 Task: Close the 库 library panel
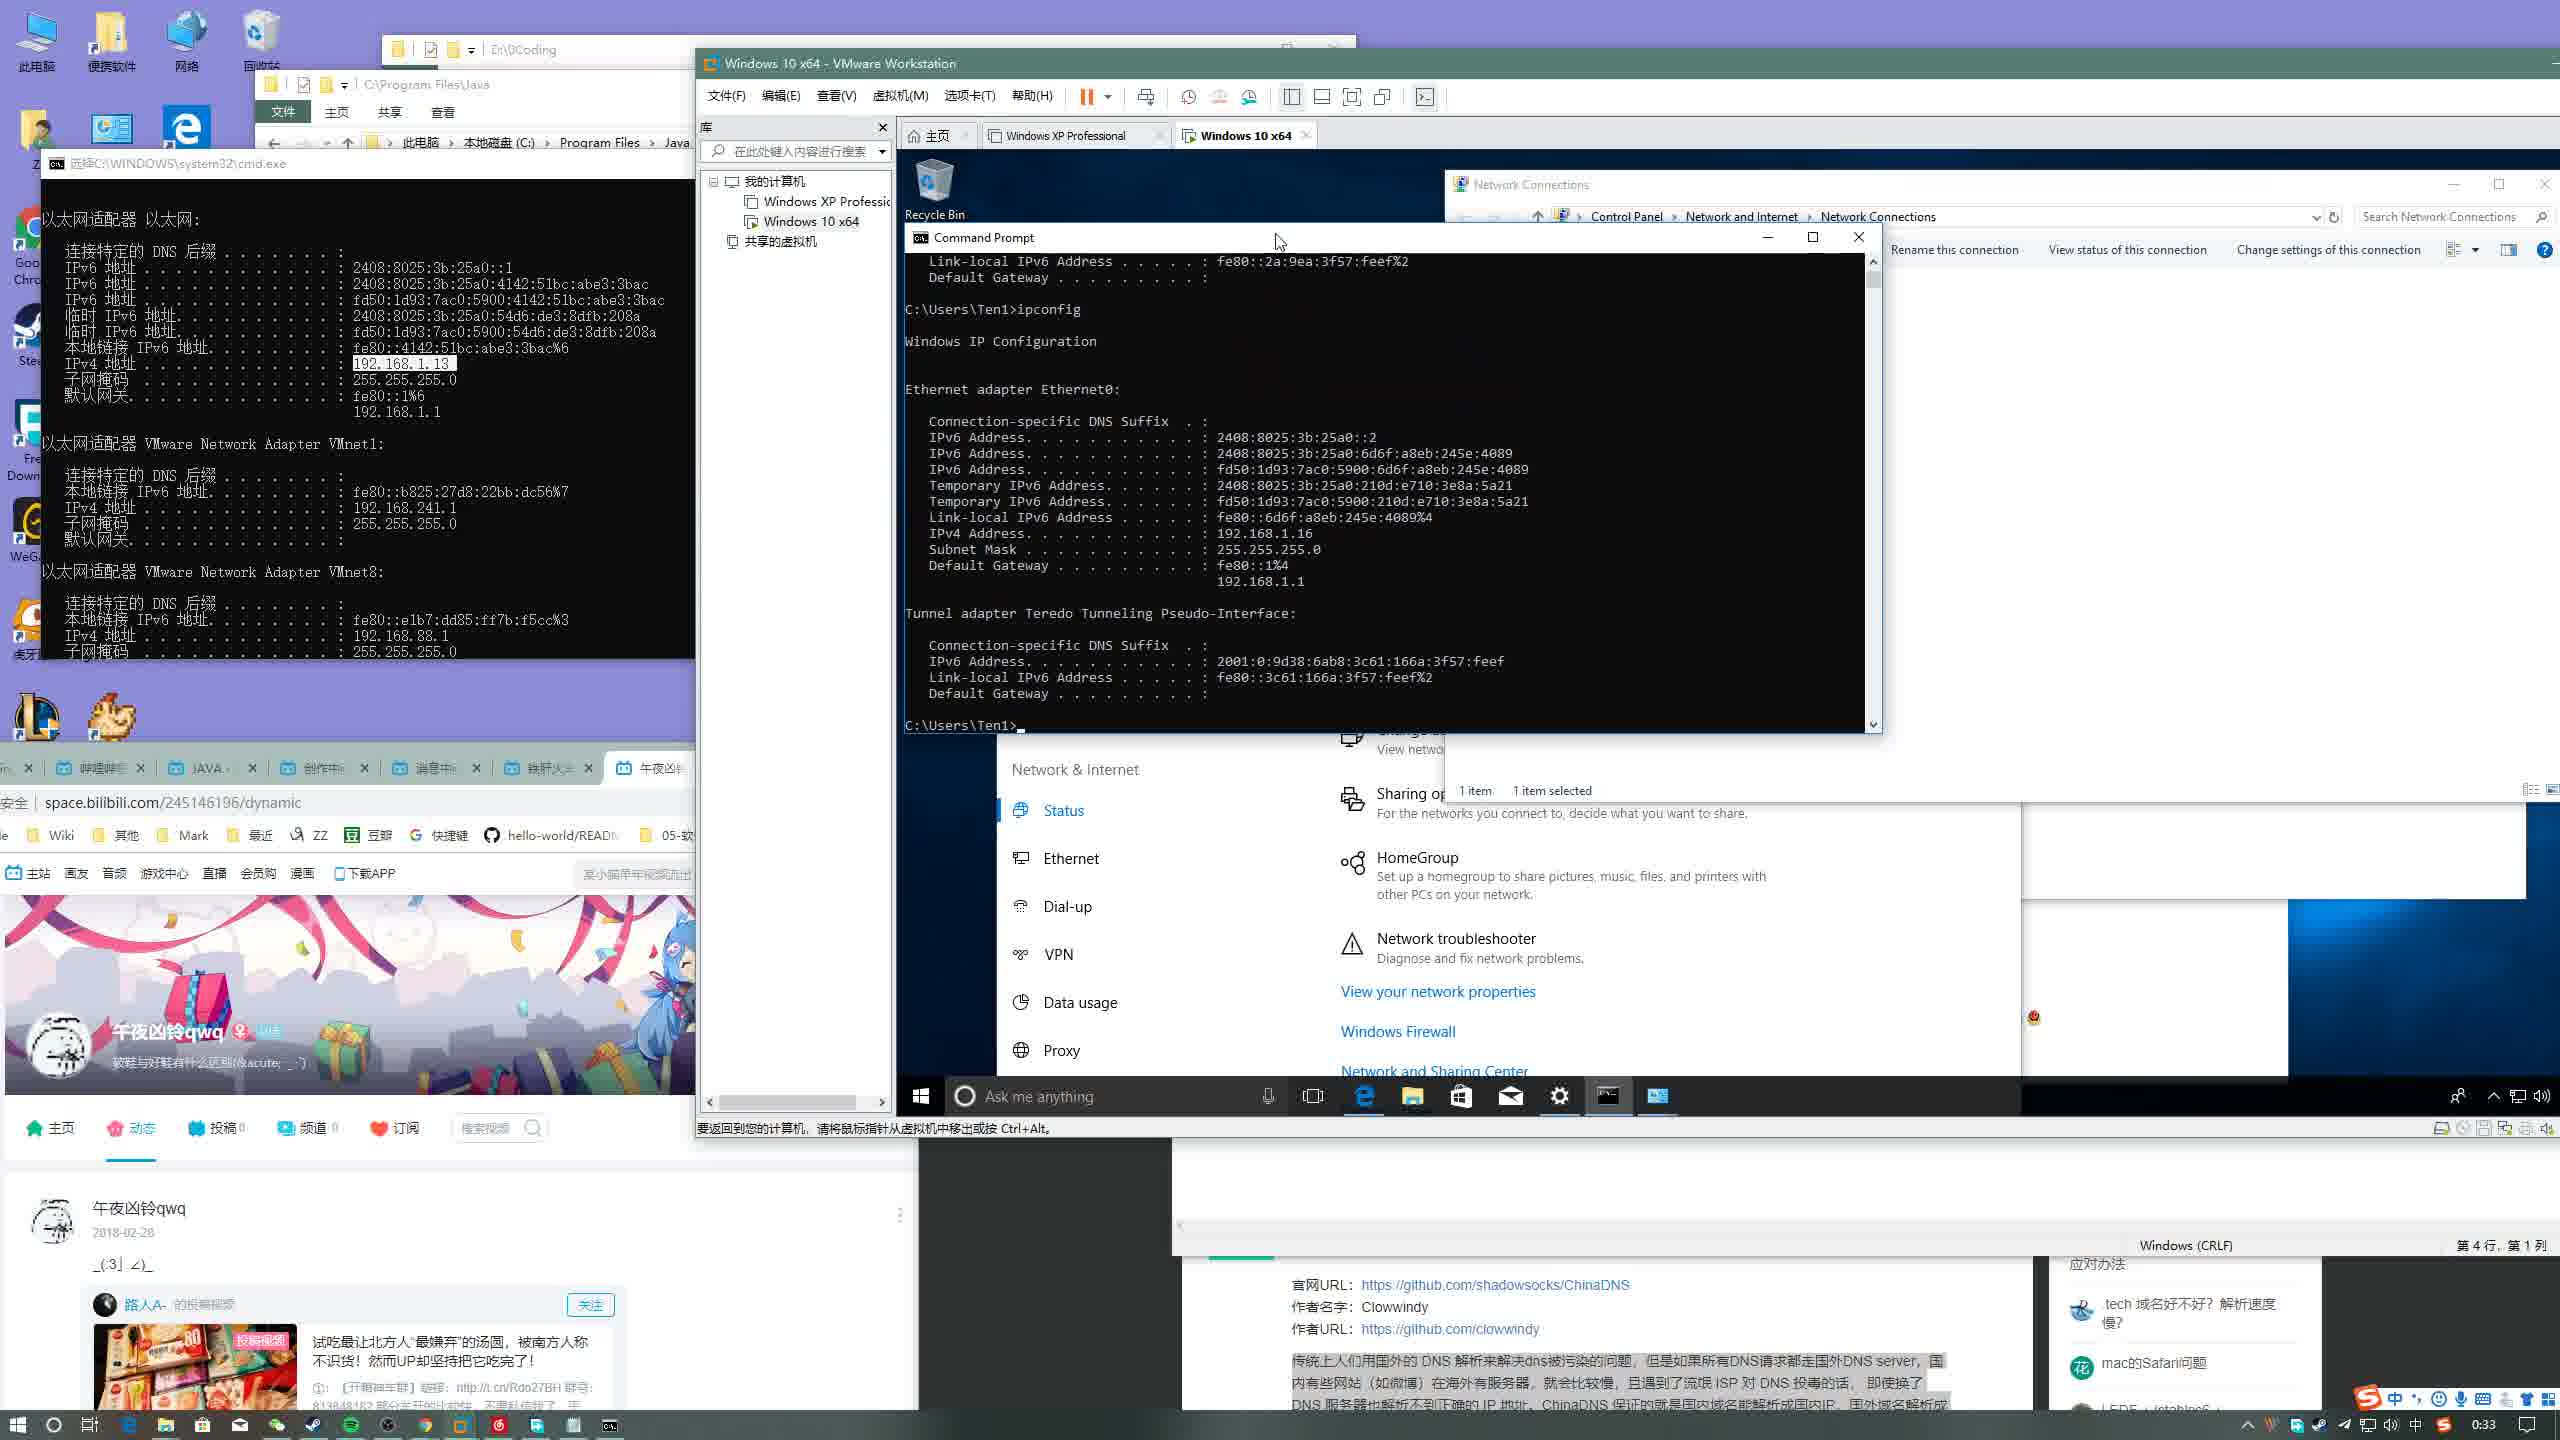882,127
